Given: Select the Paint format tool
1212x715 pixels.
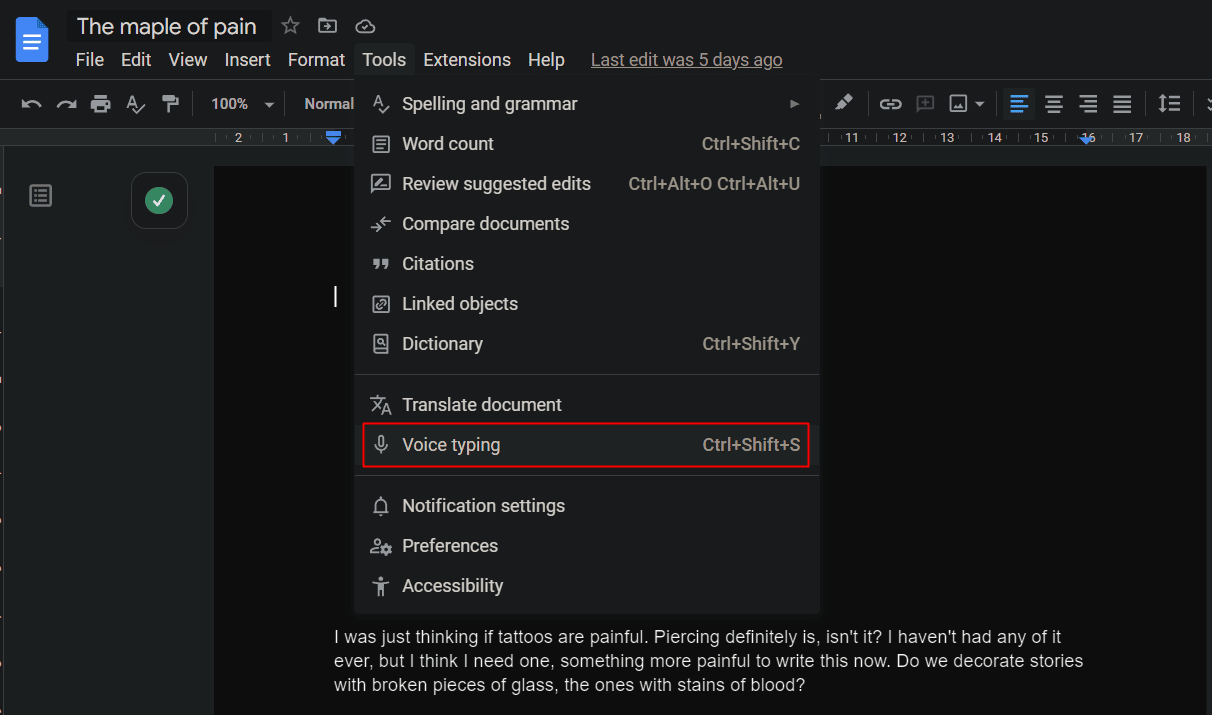Looking at the screenshot, I should [x=170, y=104].
